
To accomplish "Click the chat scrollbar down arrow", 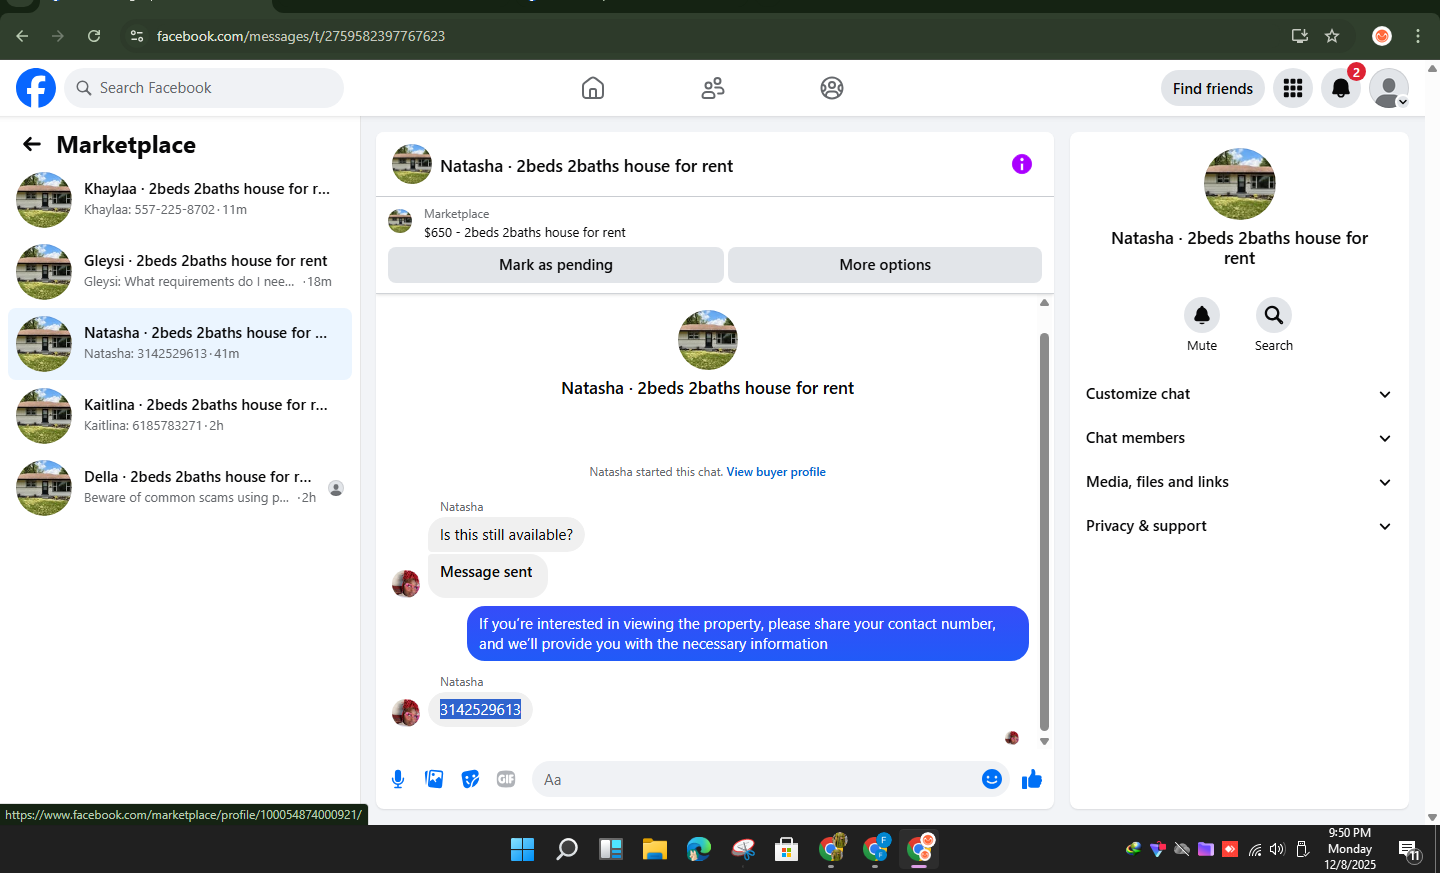I will (x=1044, y=741).
